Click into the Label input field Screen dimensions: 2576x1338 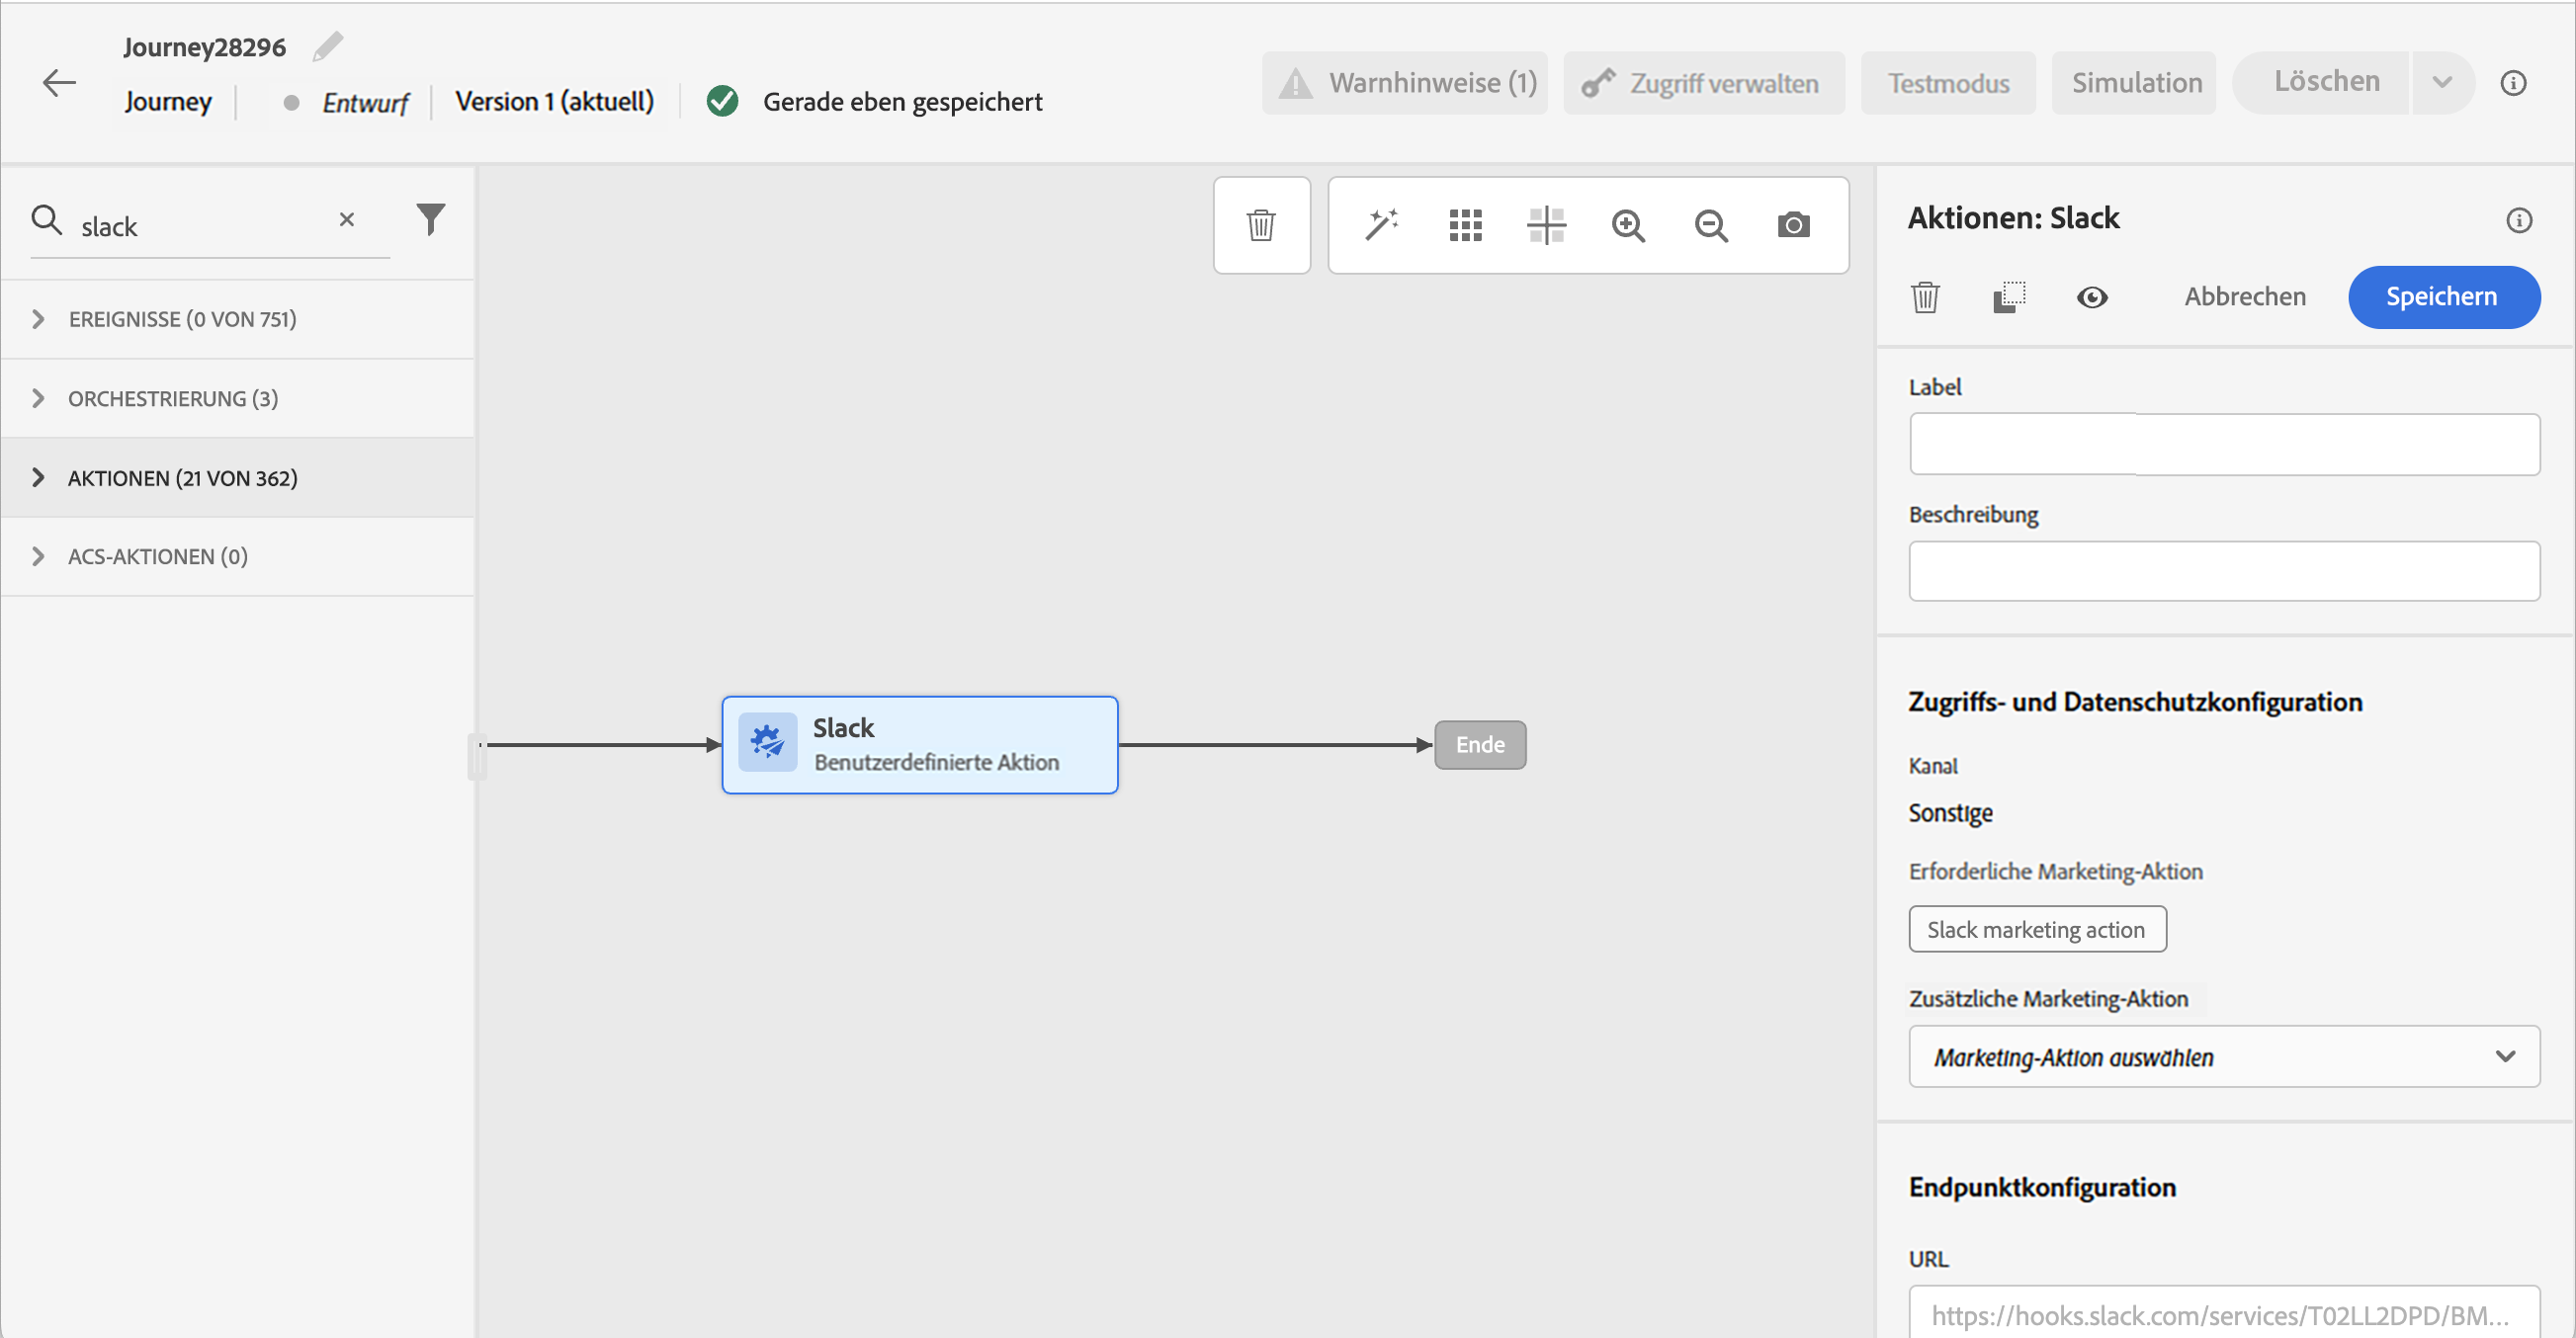pos(2223,444)
